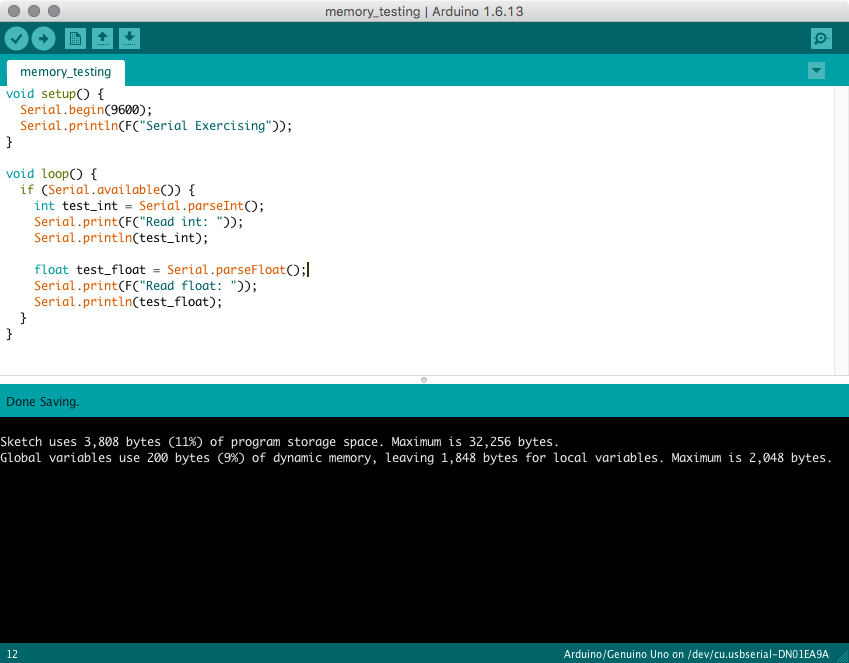Image resolution: width=849 pixels, height=663 pixels.
Task: Expand the tab menu dropdown arrow
Action: 816,71
